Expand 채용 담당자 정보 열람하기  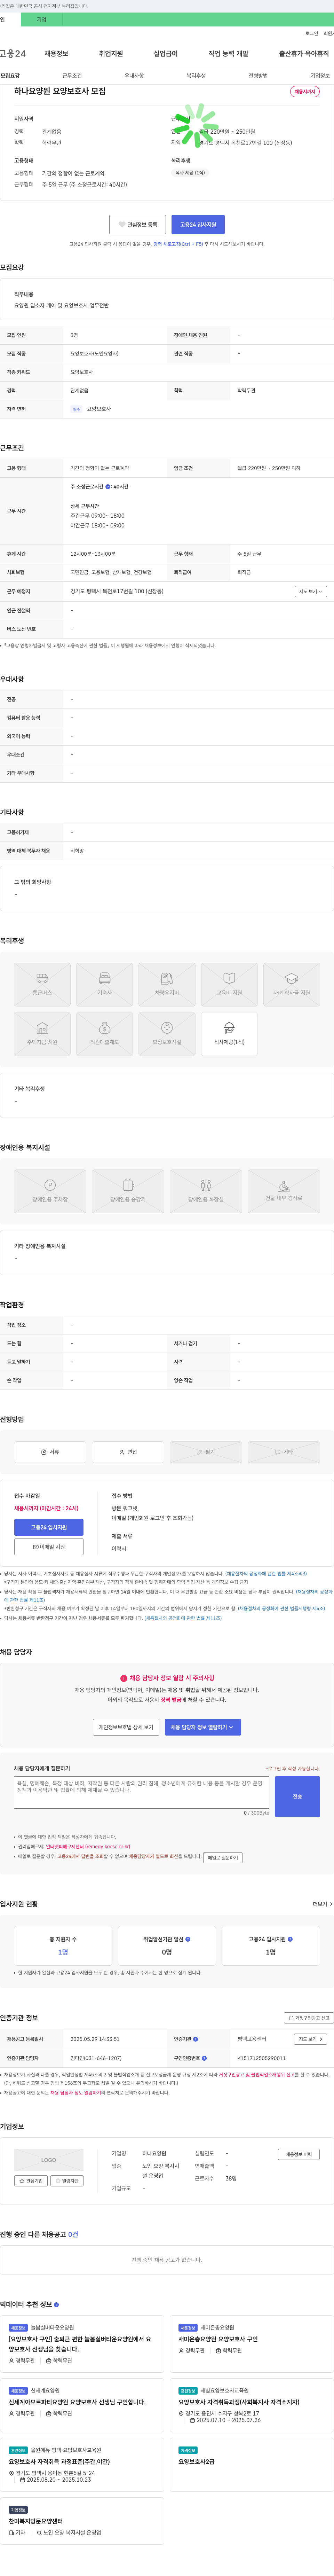point(202,1727)
